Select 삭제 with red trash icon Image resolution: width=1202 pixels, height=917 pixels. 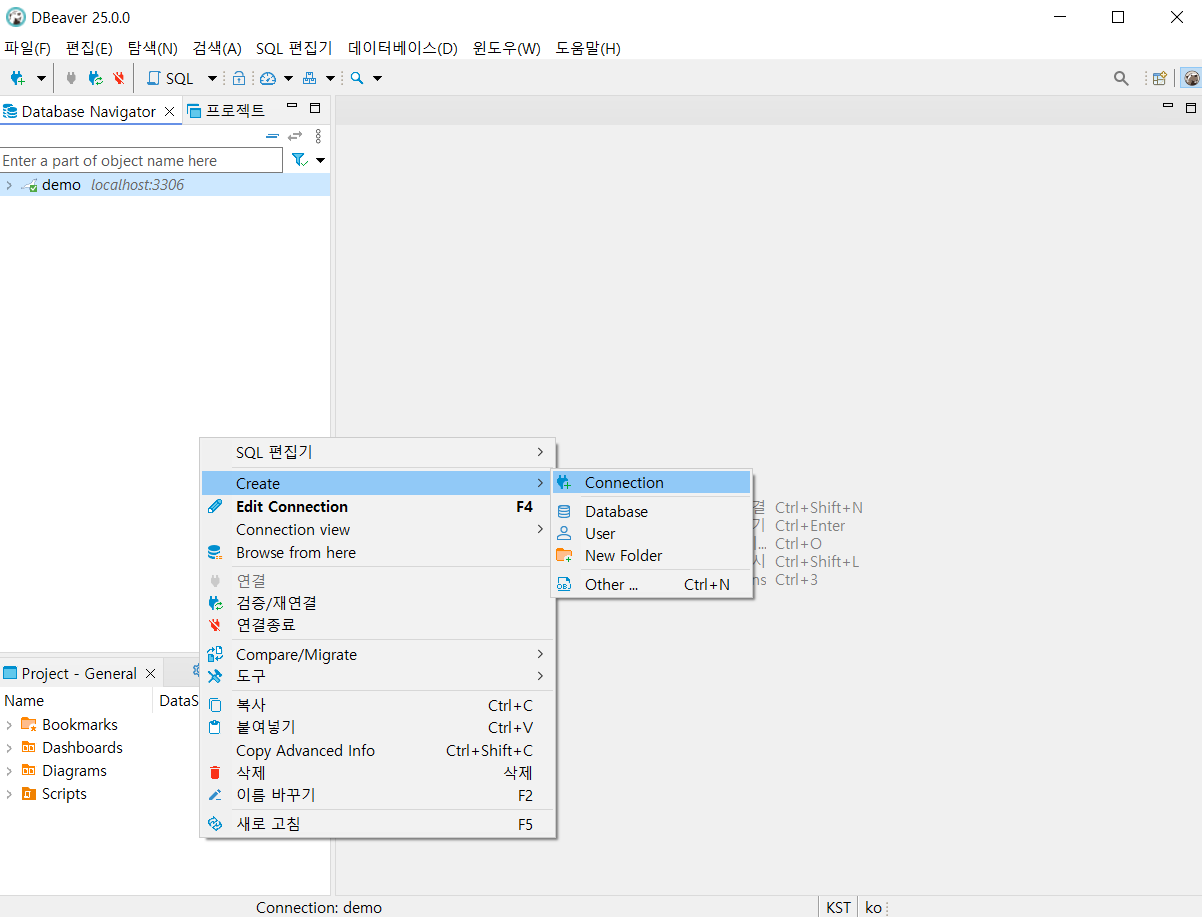(378, 773)
